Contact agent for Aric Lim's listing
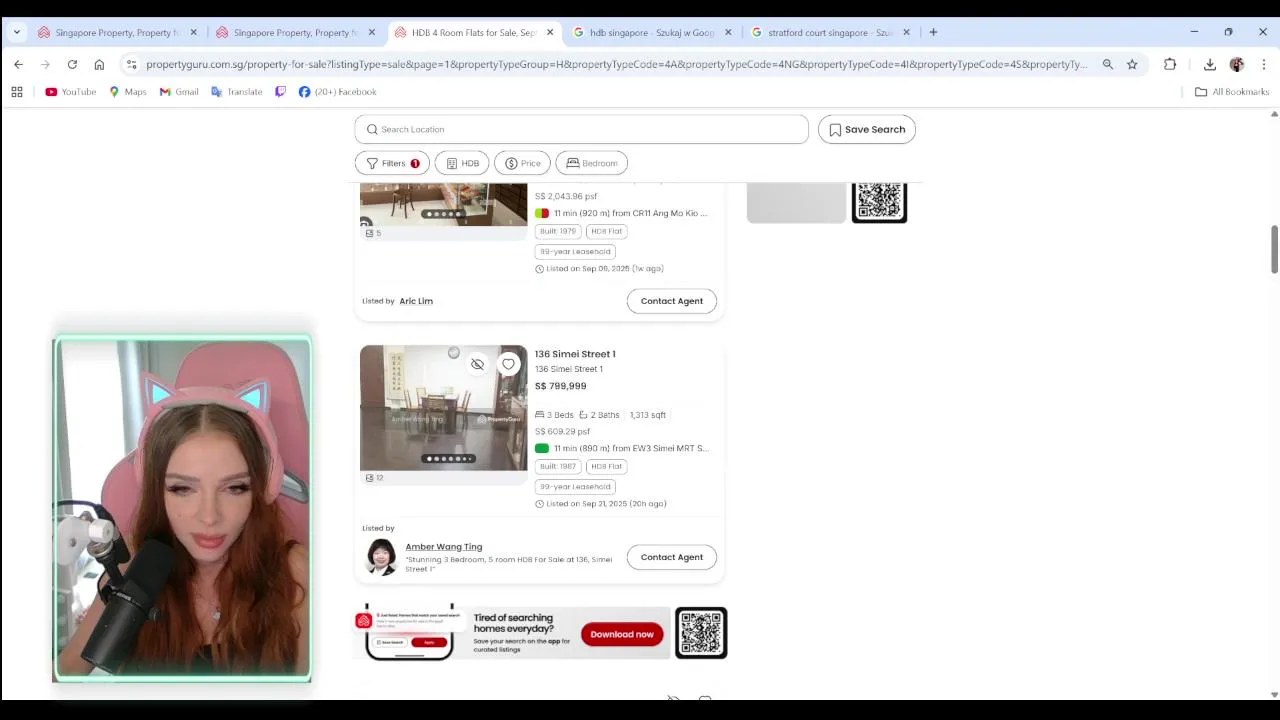 [x=672, y=301]
